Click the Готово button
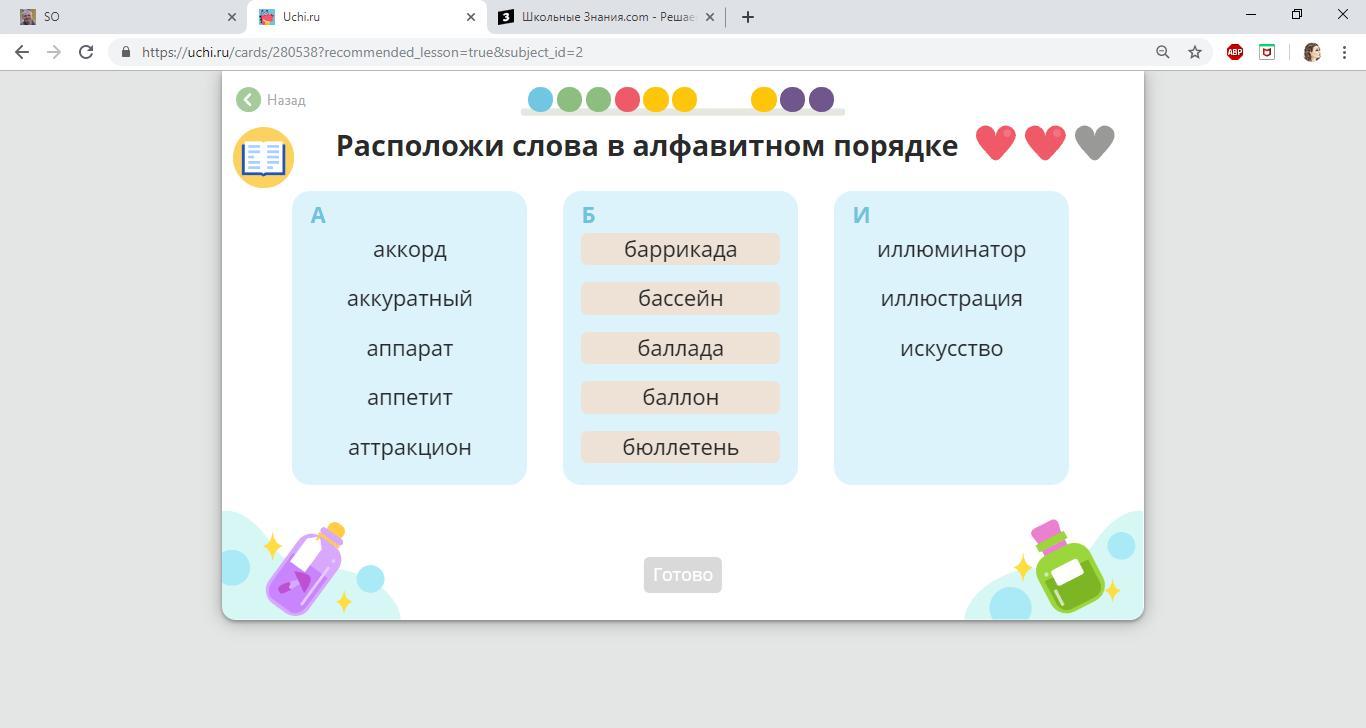The width and height of the screenshot is (1366, 728). [683, 575]
